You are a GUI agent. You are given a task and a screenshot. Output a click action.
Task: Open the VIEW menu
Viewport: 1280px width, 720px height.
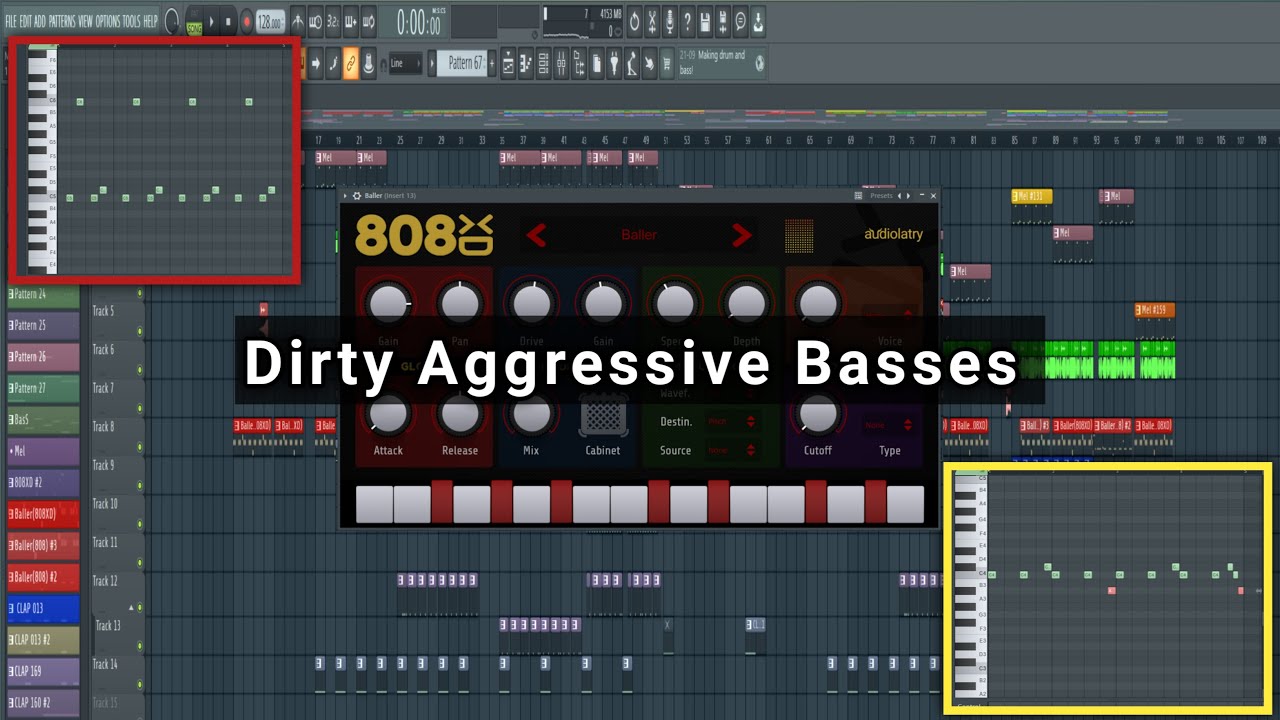click(85, 21)
